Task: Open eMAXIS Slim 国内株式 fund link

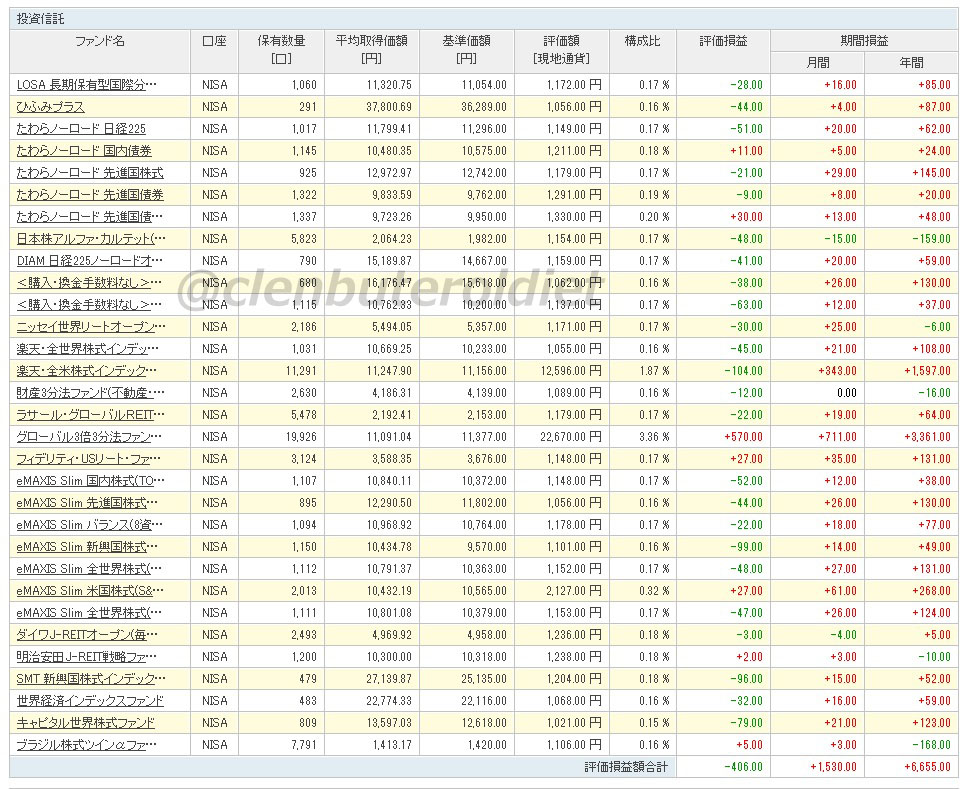Action: pos(91,481)
